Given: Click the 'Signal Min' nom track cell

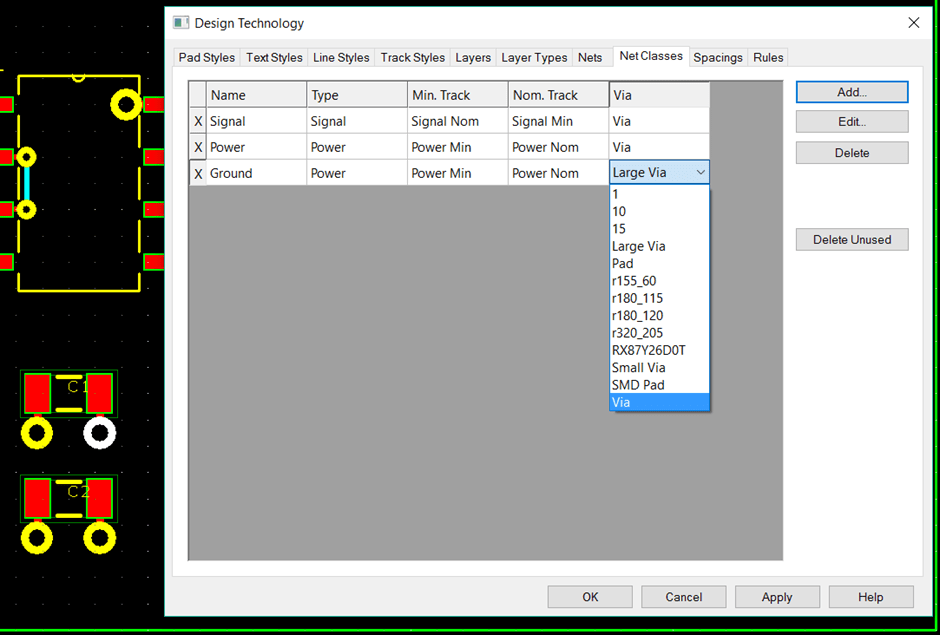Looking at the screenshot, I should point(559,122).
